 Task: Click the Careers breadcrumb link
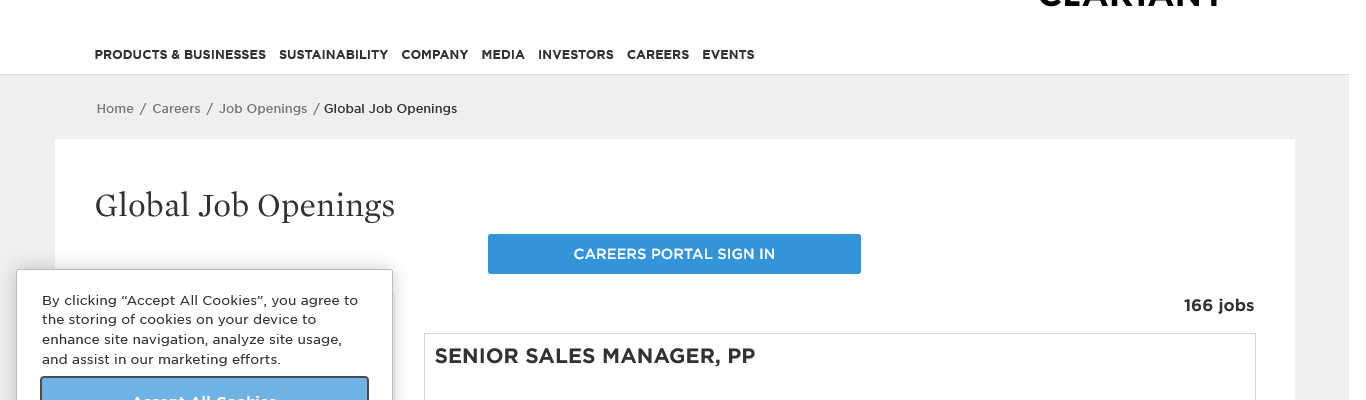[x=176, y=109]
